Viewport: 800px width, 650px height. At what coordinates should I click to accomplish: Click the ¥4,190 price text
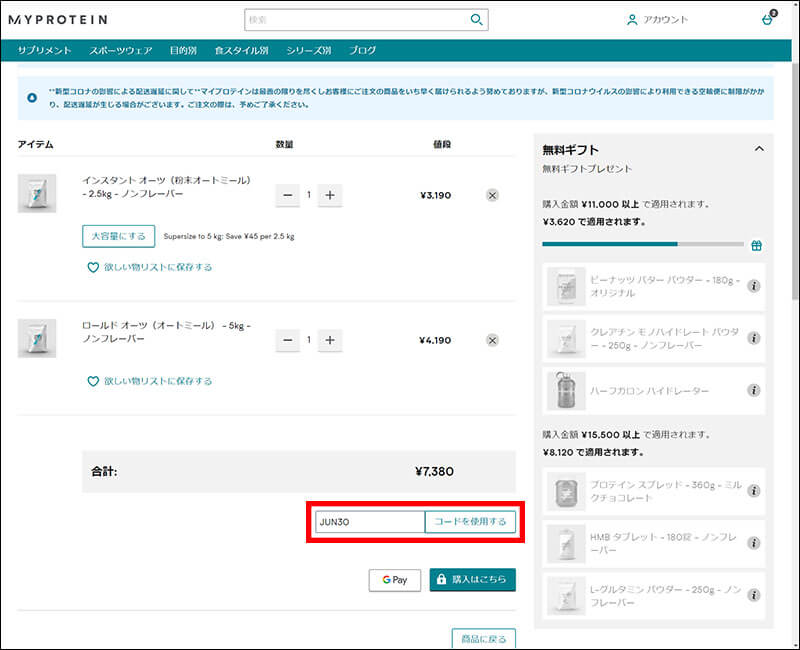click(435, 340)
